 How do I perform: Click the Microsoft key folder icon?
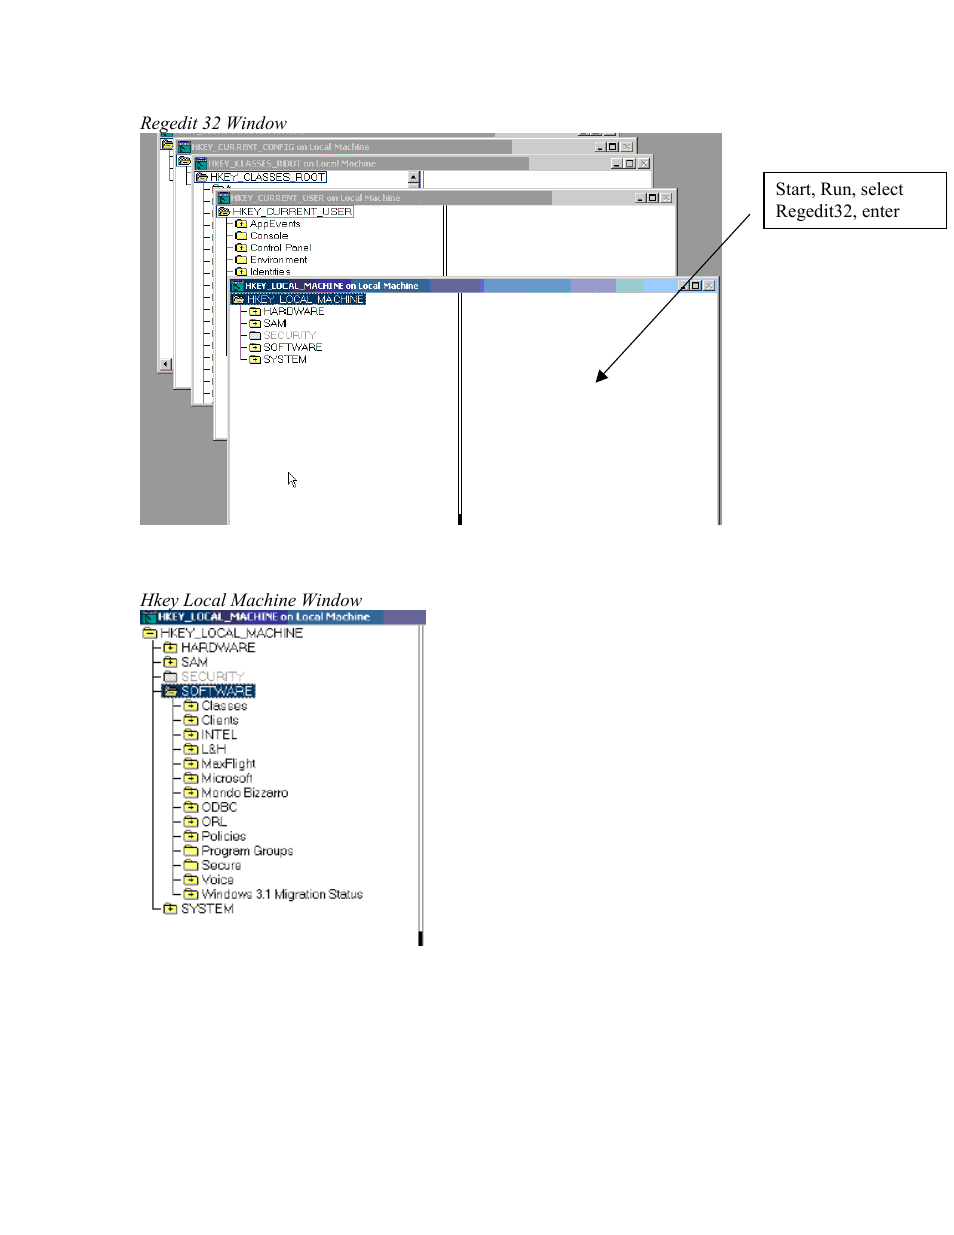point(191,778)
